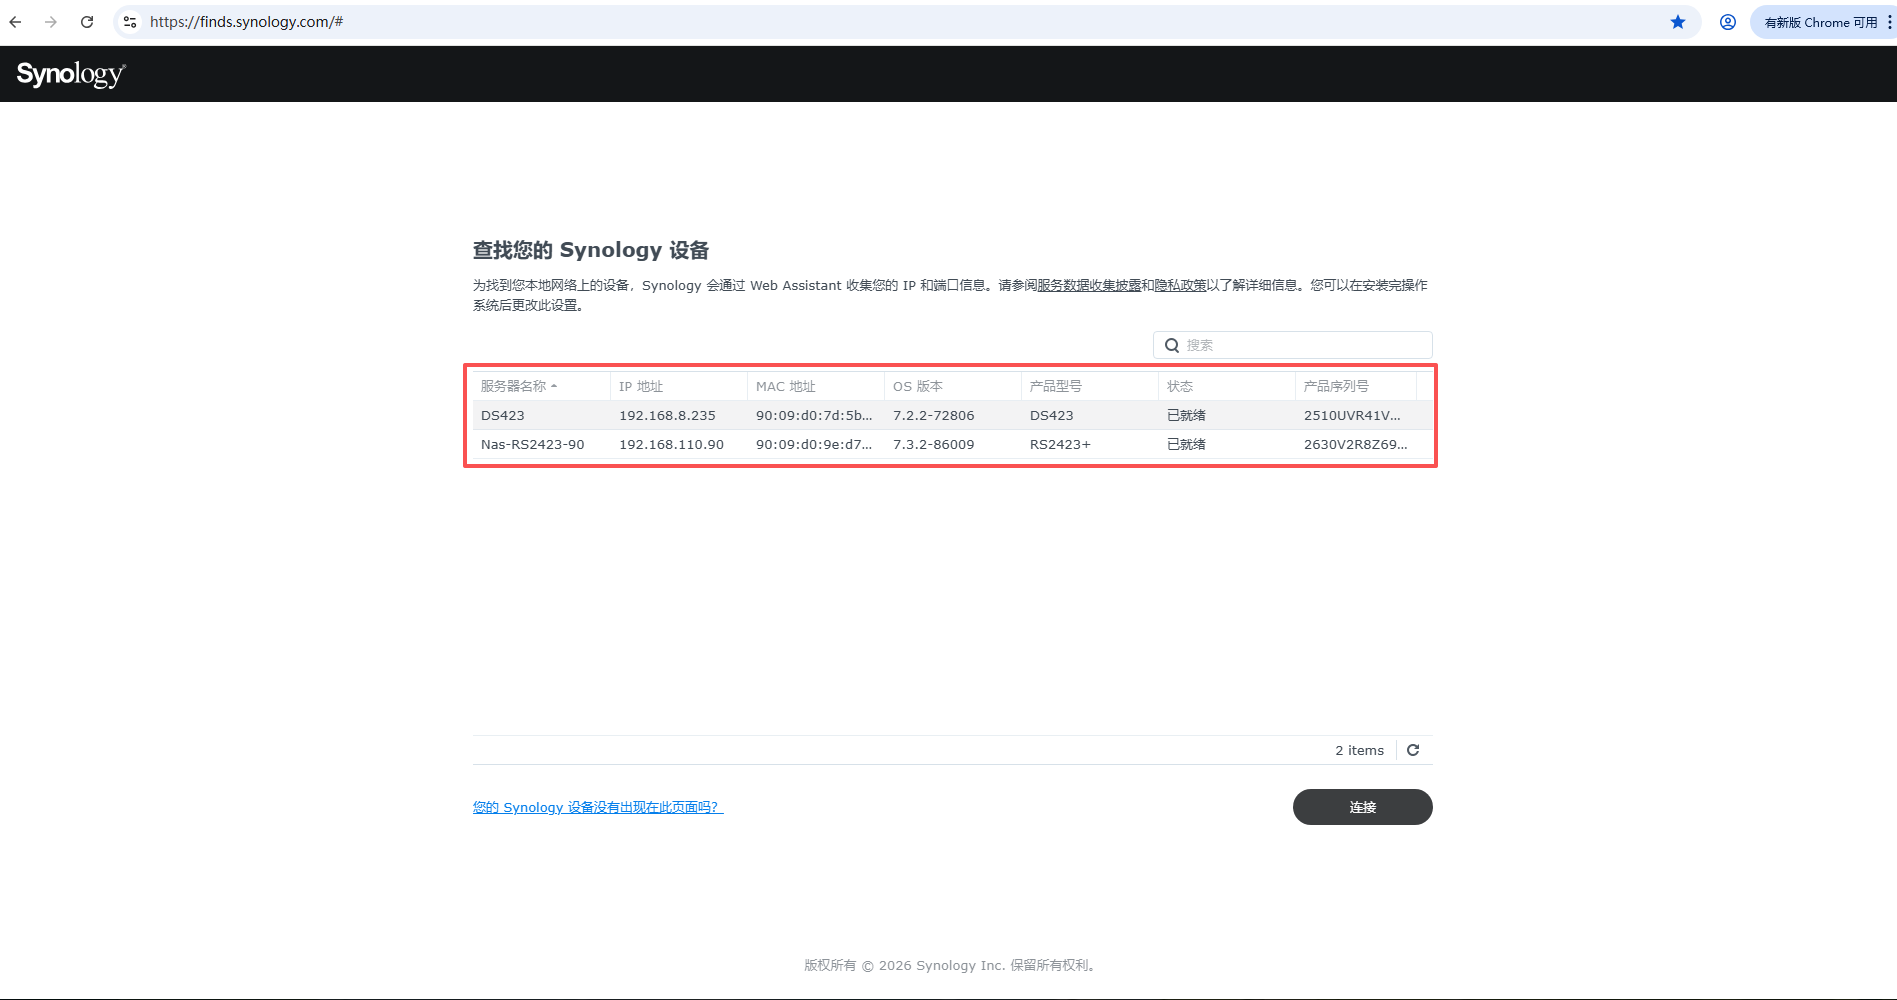Click the RS2423+ model cell
1897x1000 pixels.
point(1060,444)
